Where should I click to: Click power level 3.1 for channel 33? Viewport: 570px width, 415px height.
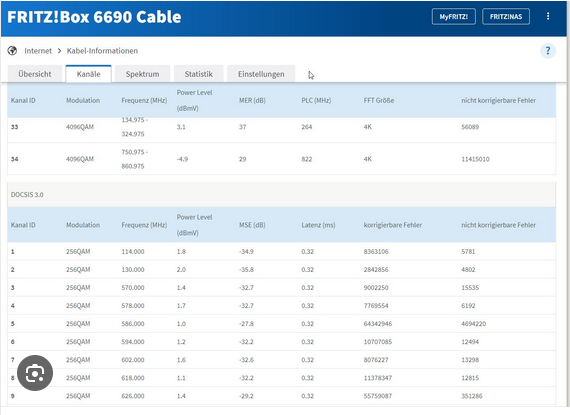pyautogui.click(x=181, y=127)
